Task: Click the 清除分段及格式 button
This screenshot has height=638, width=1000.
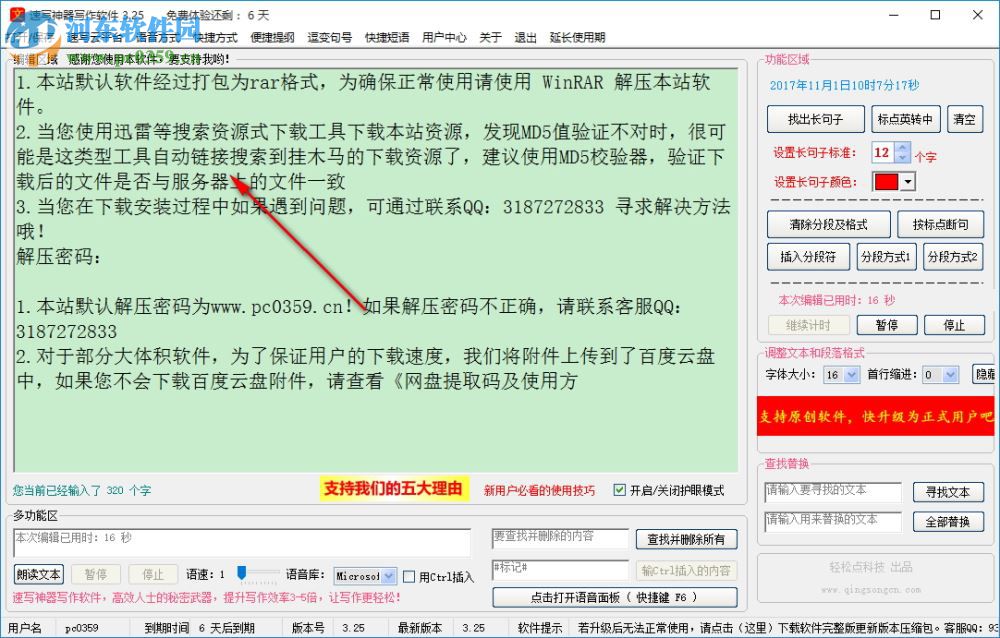Action: click(x=828, y=225)
